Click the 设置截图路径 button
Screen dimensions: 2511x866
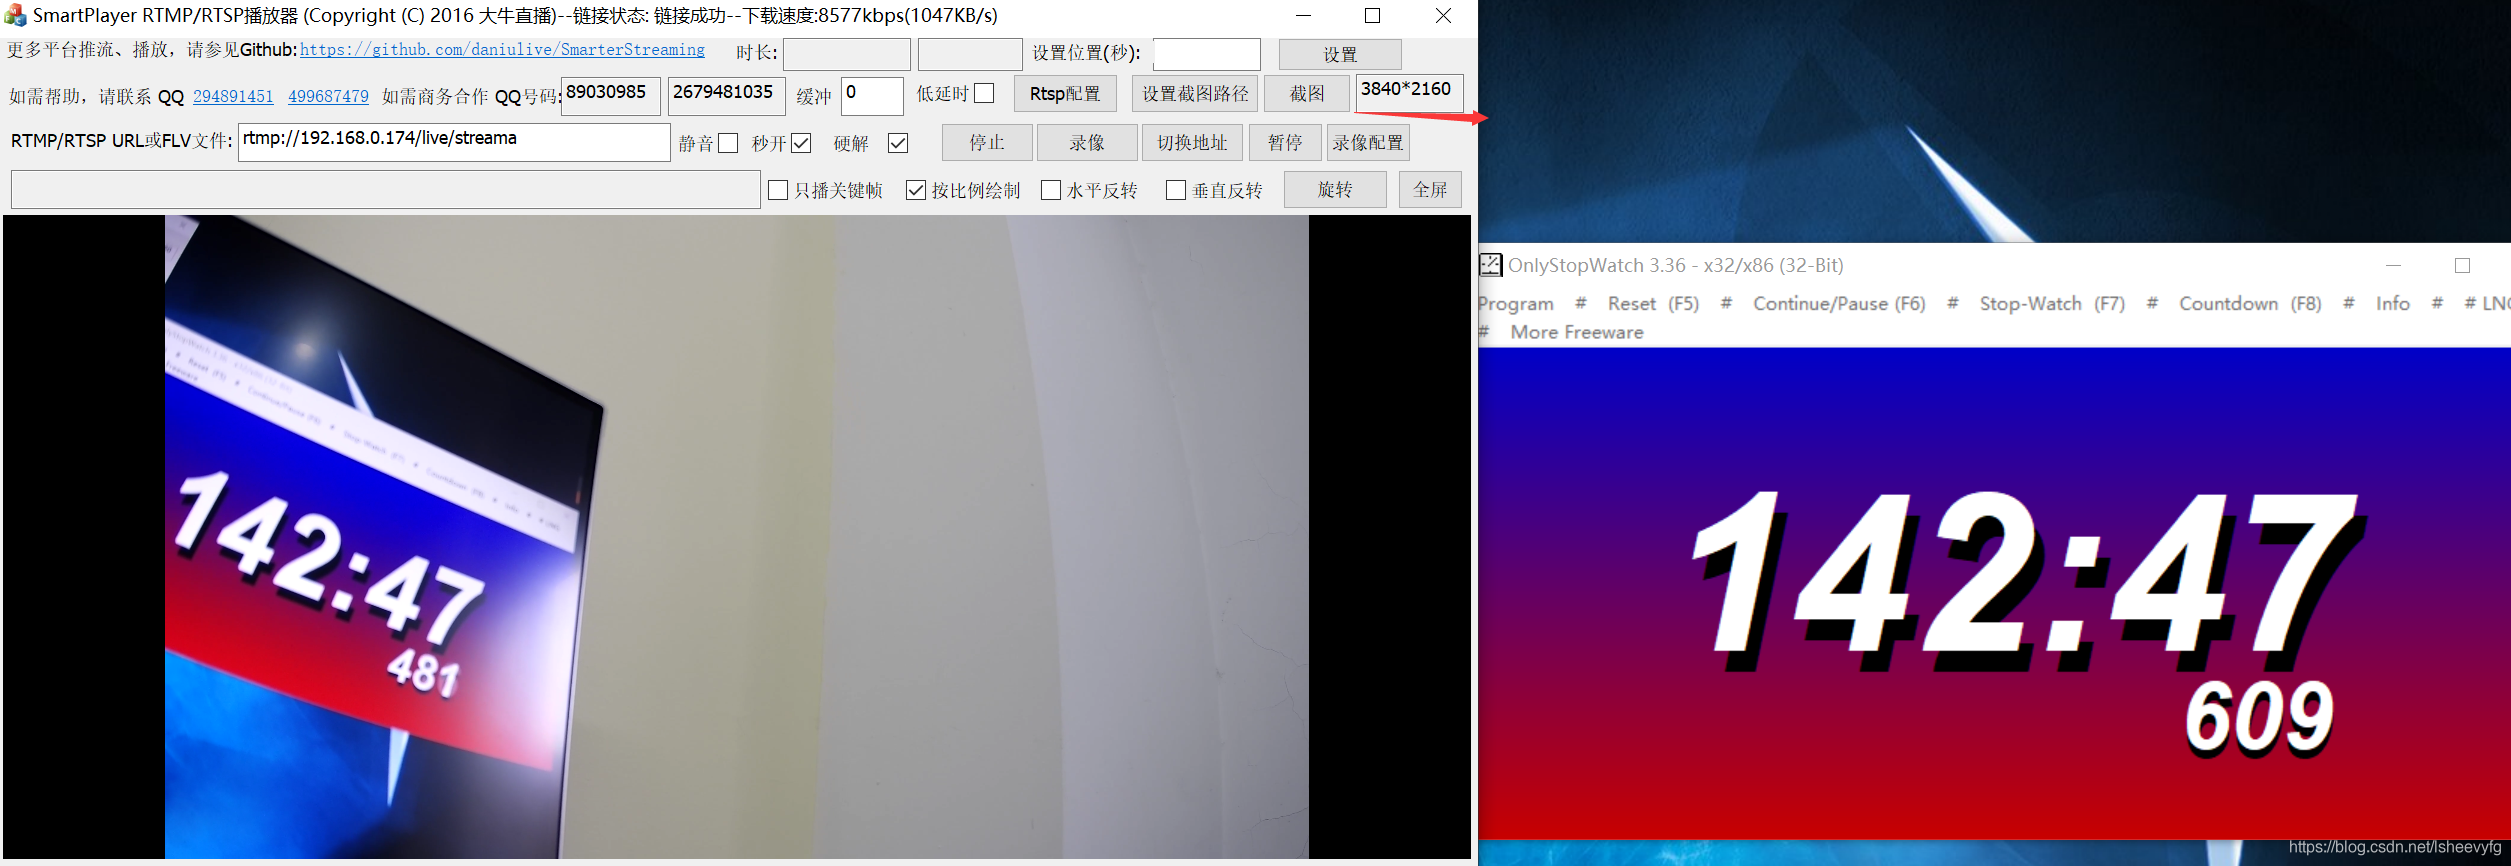pos(1195,94)
